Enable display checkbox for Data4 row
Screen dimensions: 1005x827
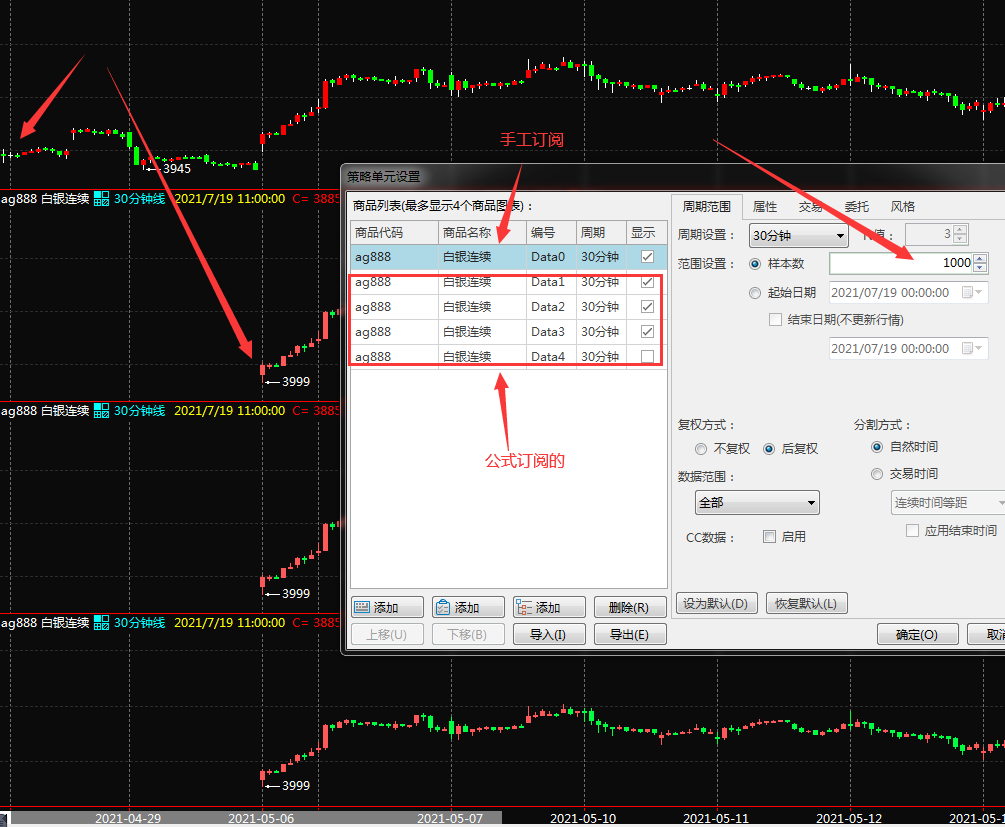coord(647,357)
